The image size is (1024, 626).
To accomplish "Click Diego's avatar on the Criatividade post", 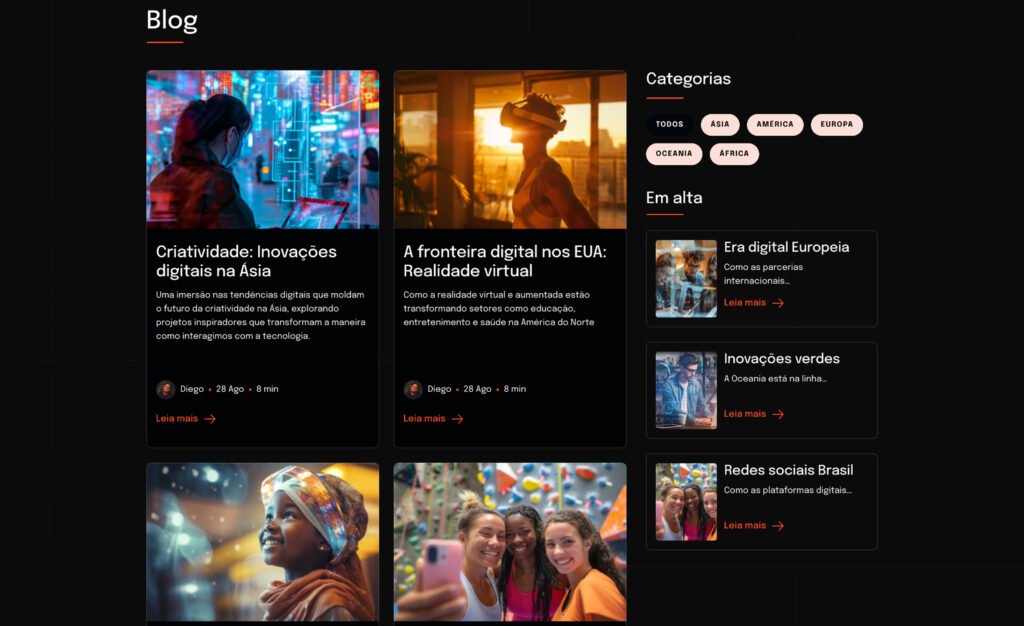I will [165, 389].
